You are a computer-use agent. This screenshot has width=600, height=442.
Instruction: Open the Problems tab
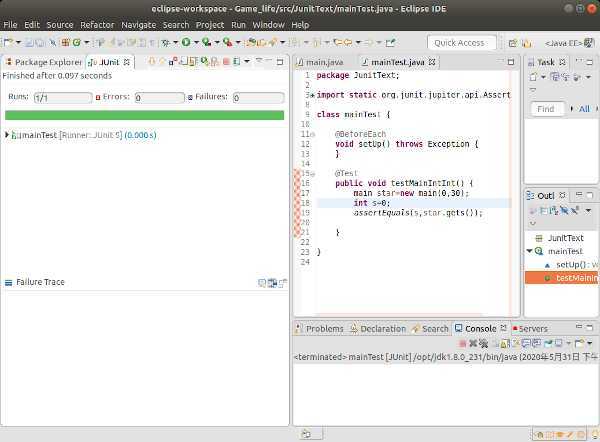tap(324, 328)
